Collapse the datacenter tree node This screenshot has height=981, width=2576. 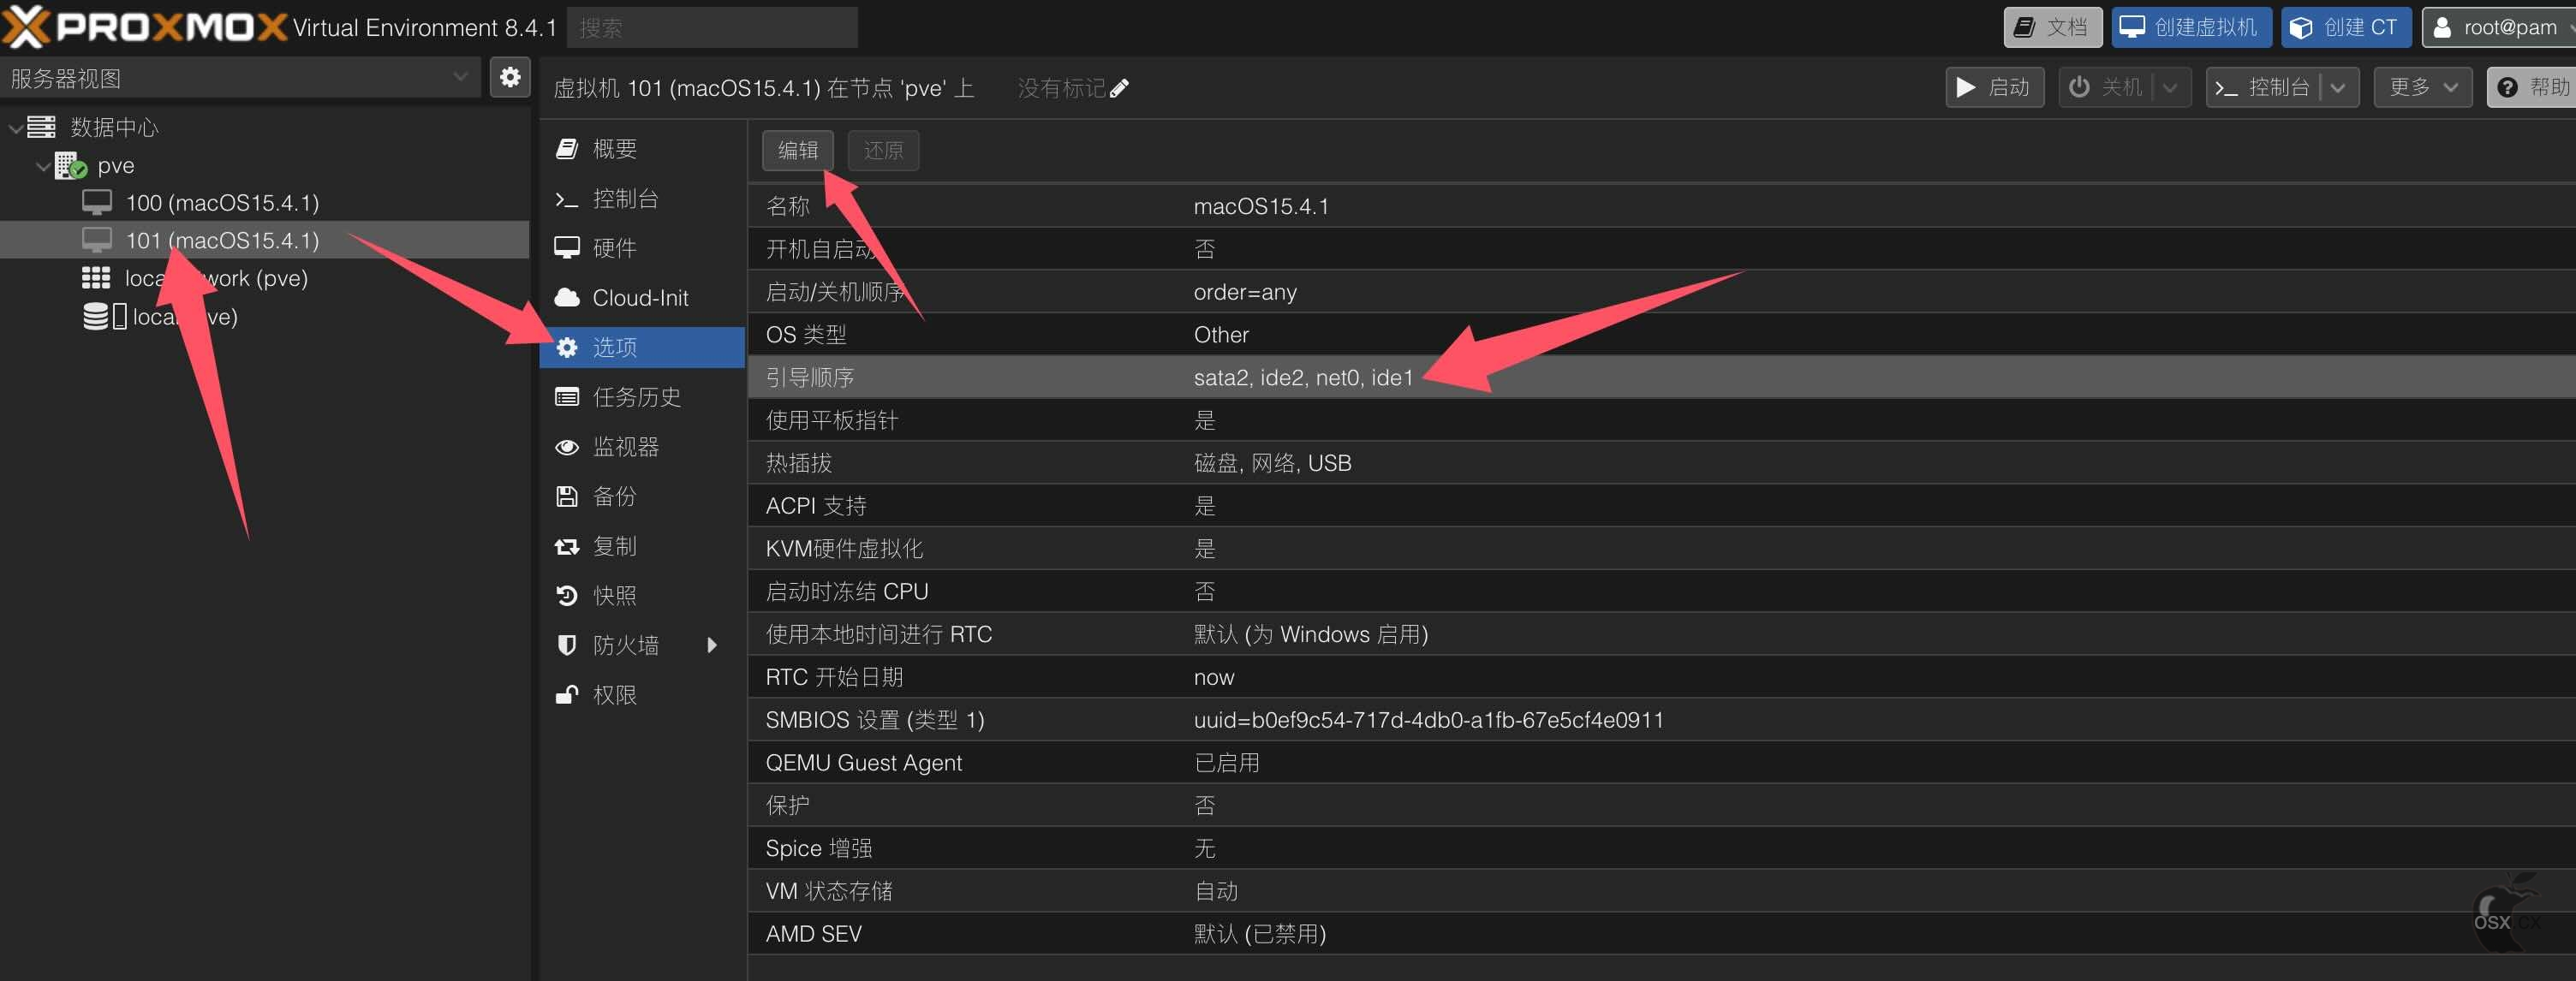[x=16, y=128]
